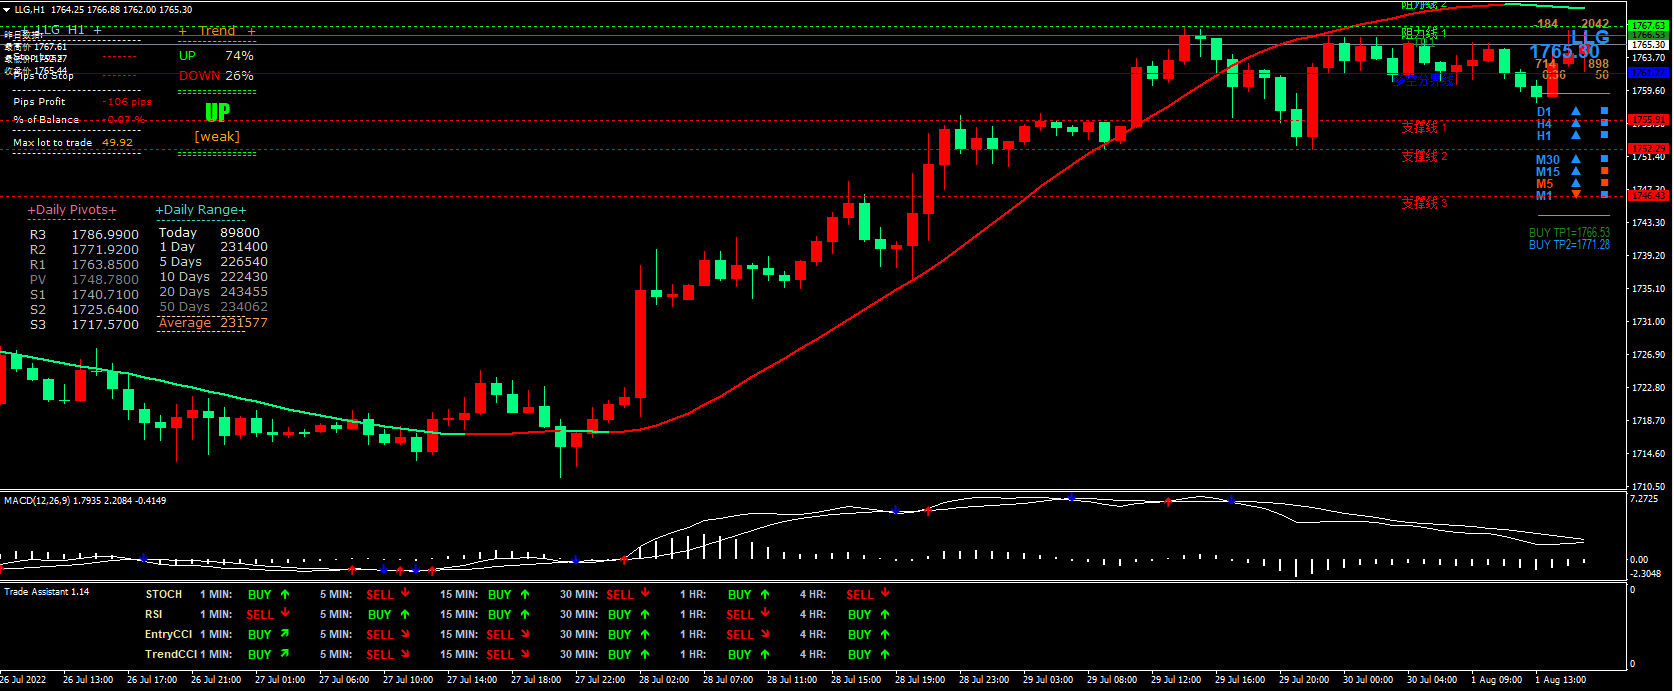
Task: Select the green 1767.63 price label
Action: click(x=1649, y=26)
